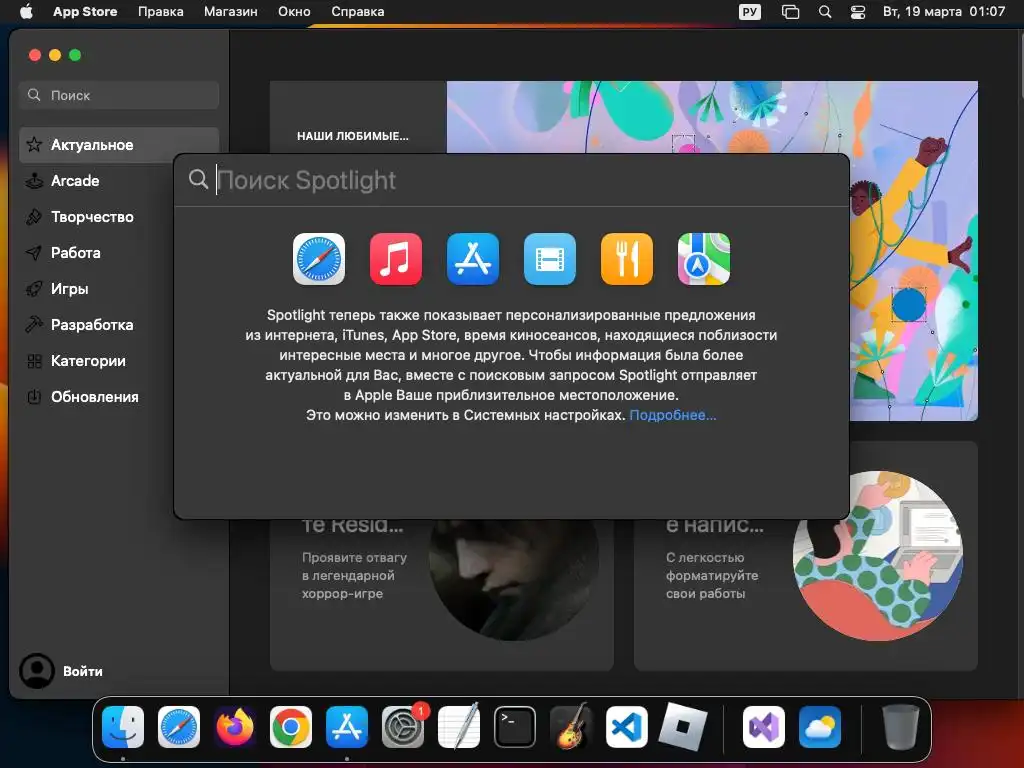Open Finder from the Dock
The width and height of the screenshot is (1024, 768).
pyautogui.click(x=123, y=727)
